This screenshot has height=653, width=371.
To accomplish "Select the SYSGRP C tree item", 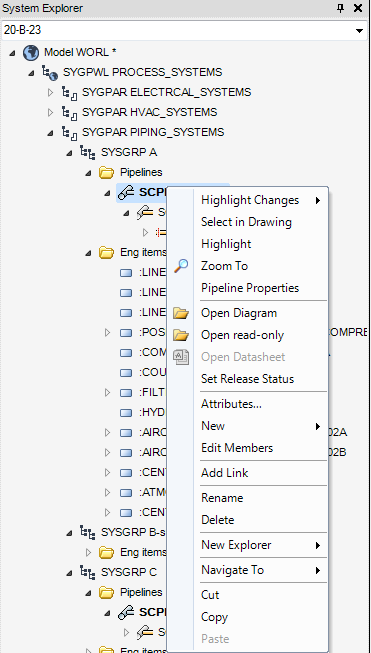I will (x=129, y=572).
